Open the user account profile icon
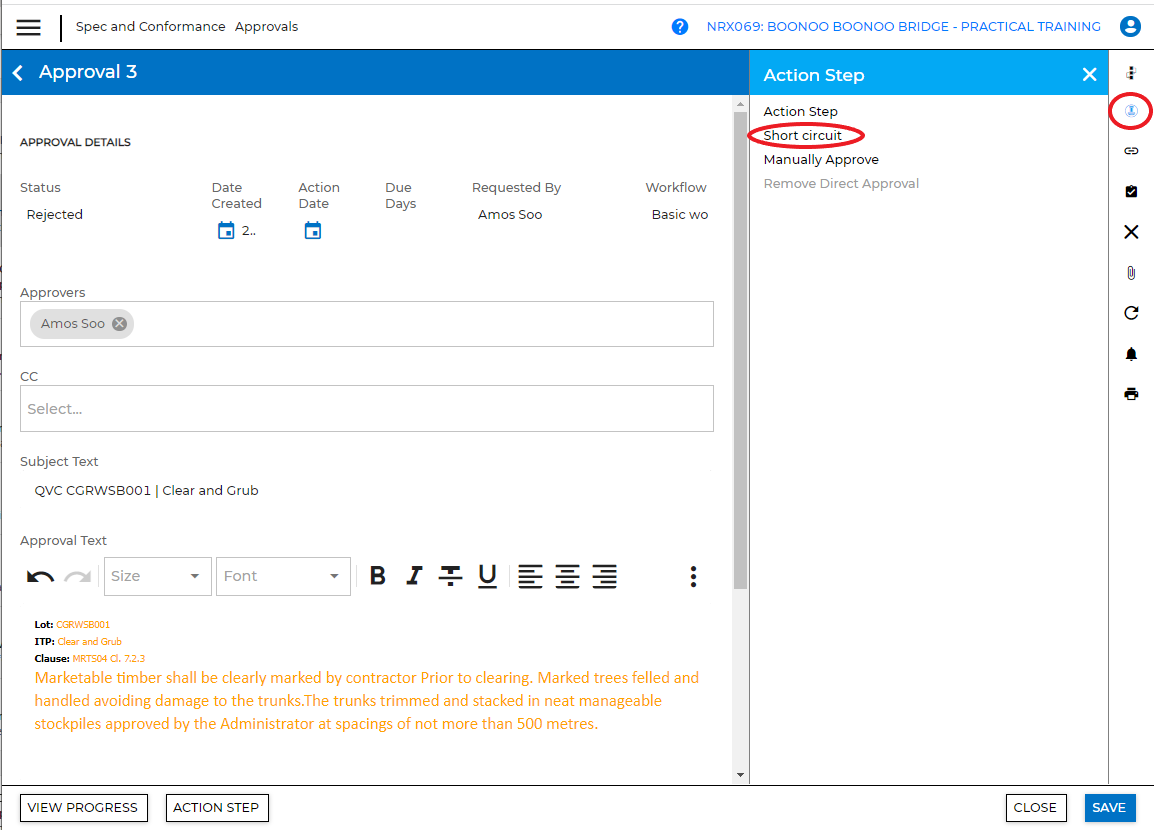The height and width of the screenshot is (830, 1154). pos(1130,27)
